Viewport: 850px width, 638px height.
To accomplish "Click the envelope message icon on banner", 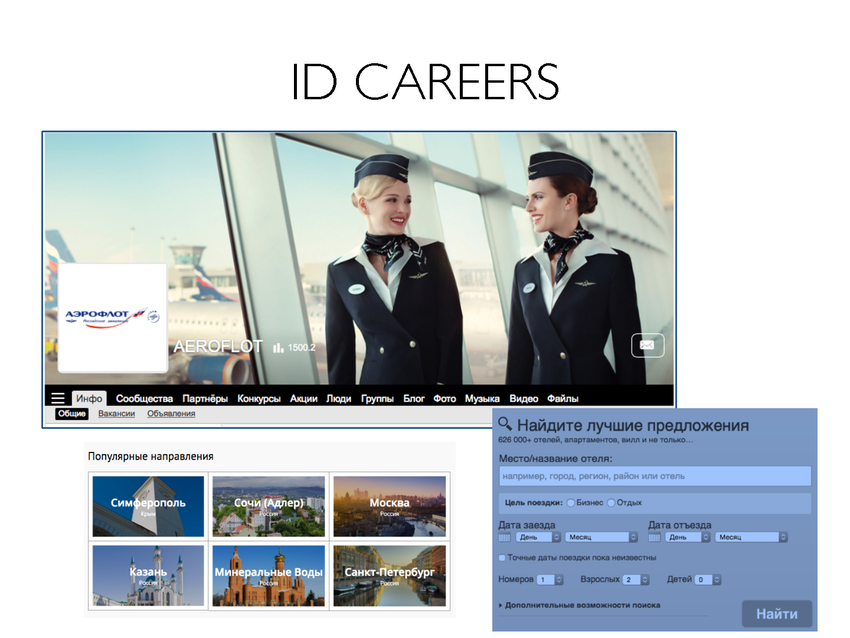I will point(647,345).
